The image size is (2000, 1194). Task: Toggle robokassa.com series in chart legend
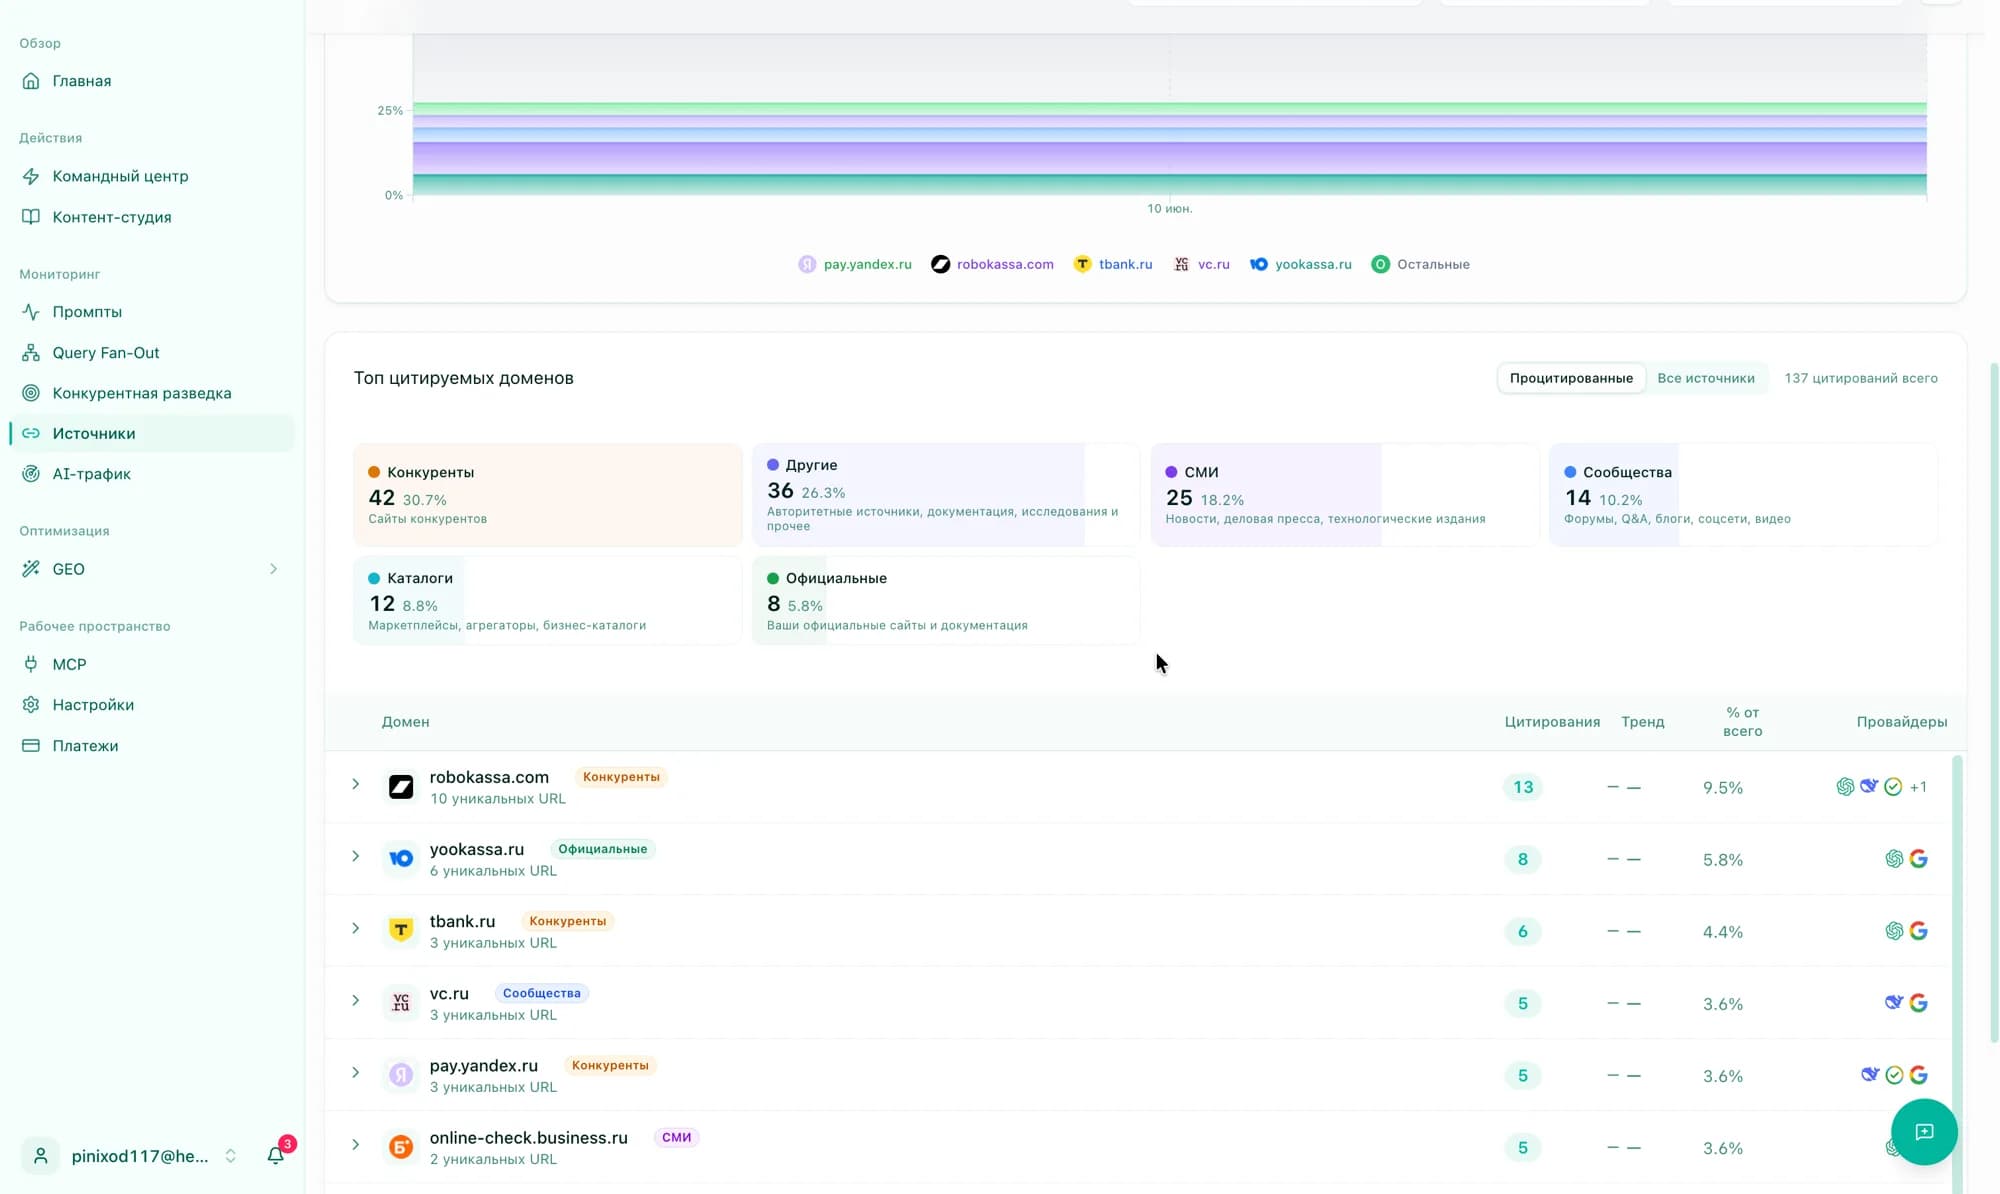992,264
